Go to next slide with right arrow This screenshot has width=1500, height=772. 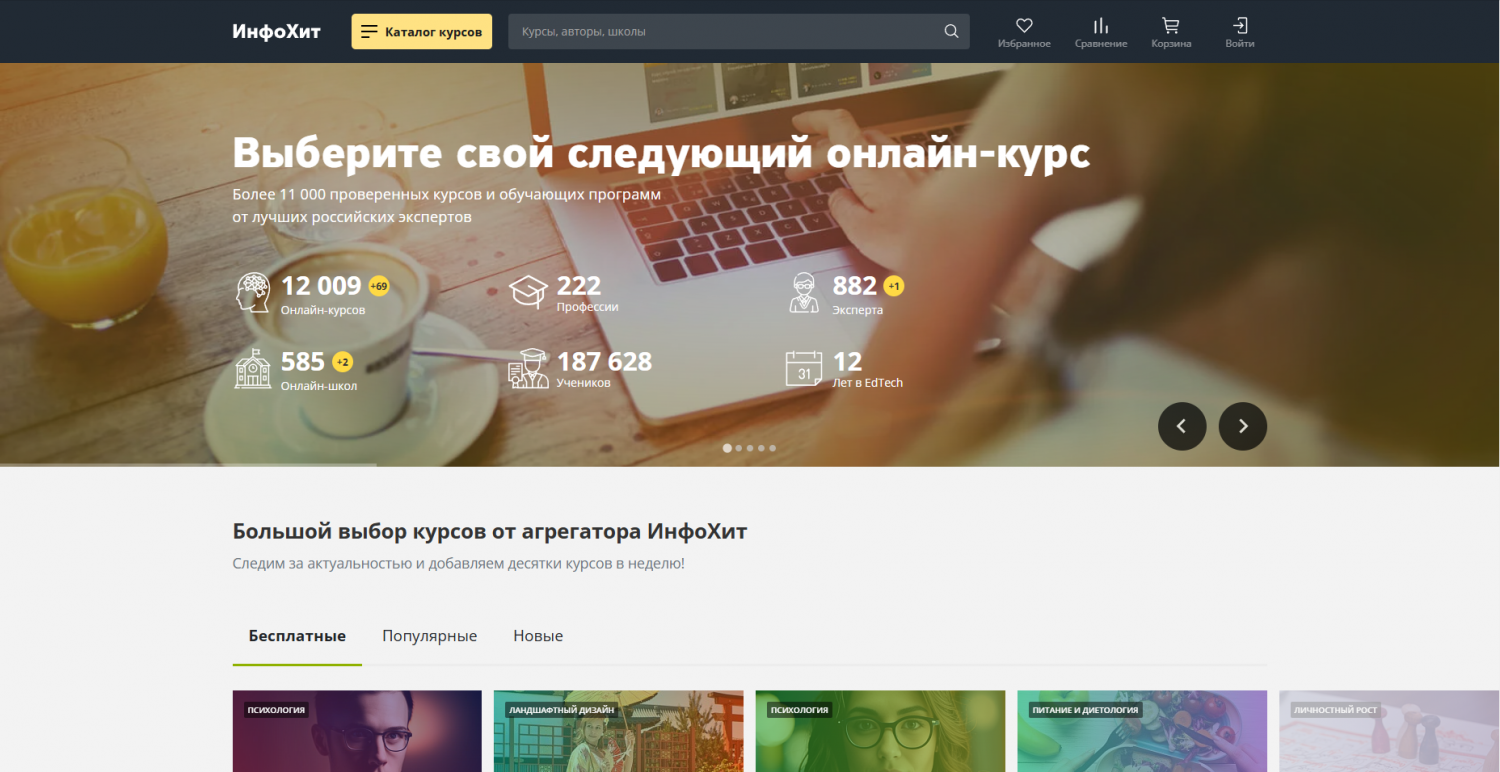click(x=1242, y=426)
